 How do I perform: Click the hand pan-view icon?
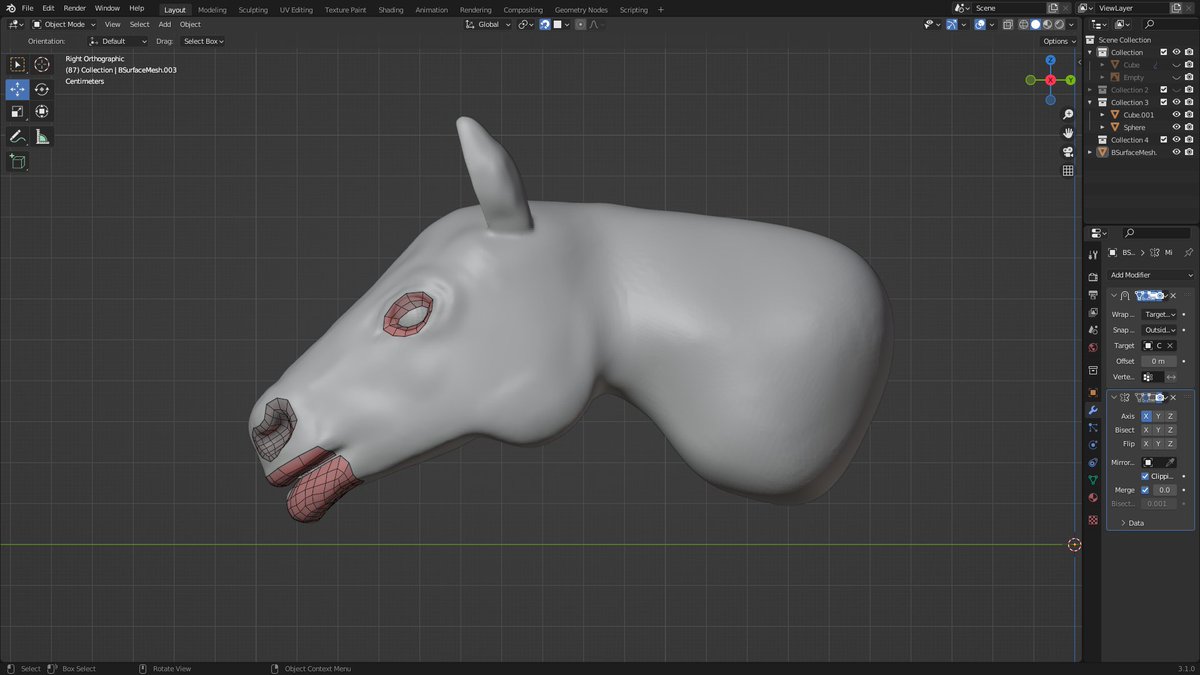pos(1068,133)
